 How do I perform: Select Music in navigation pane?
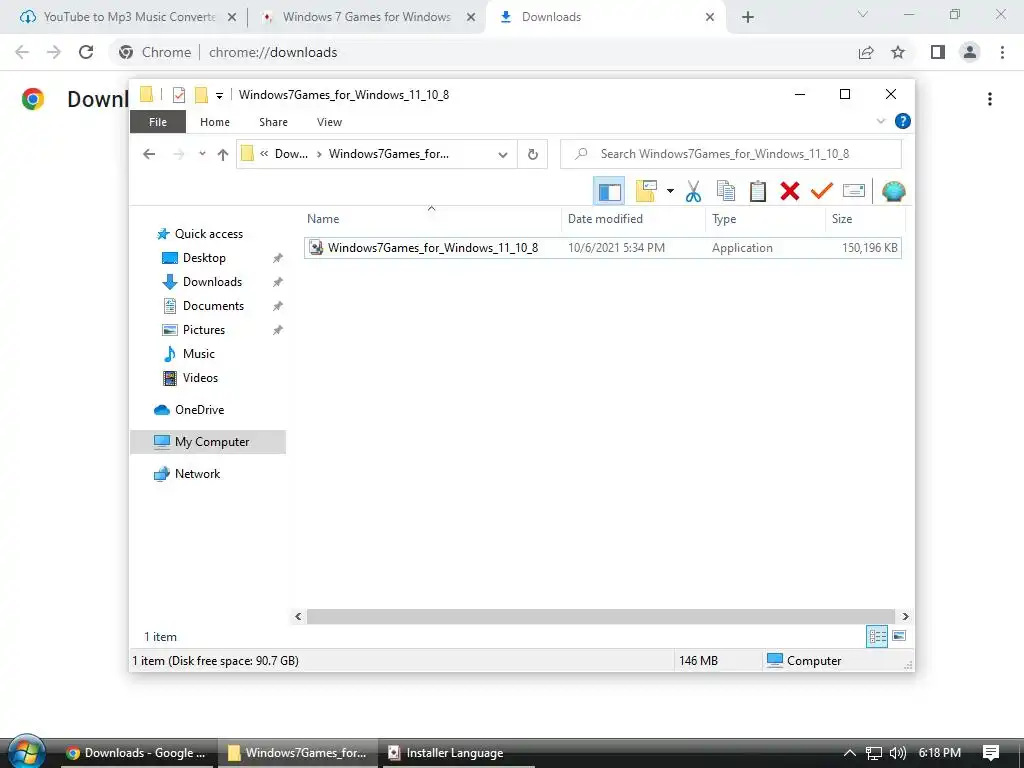[x=199, y=354]
